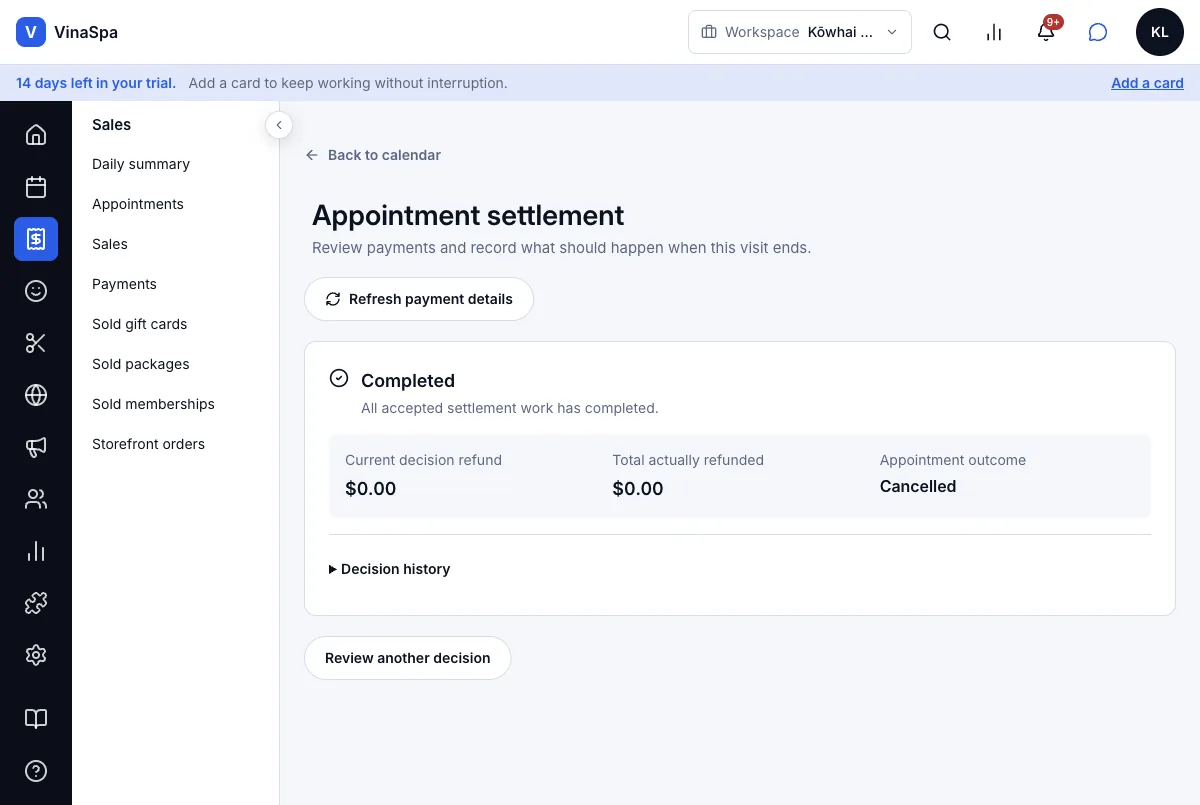1200x805 pixels.
Task: Open the chat messages icon
Action: 1098,32
